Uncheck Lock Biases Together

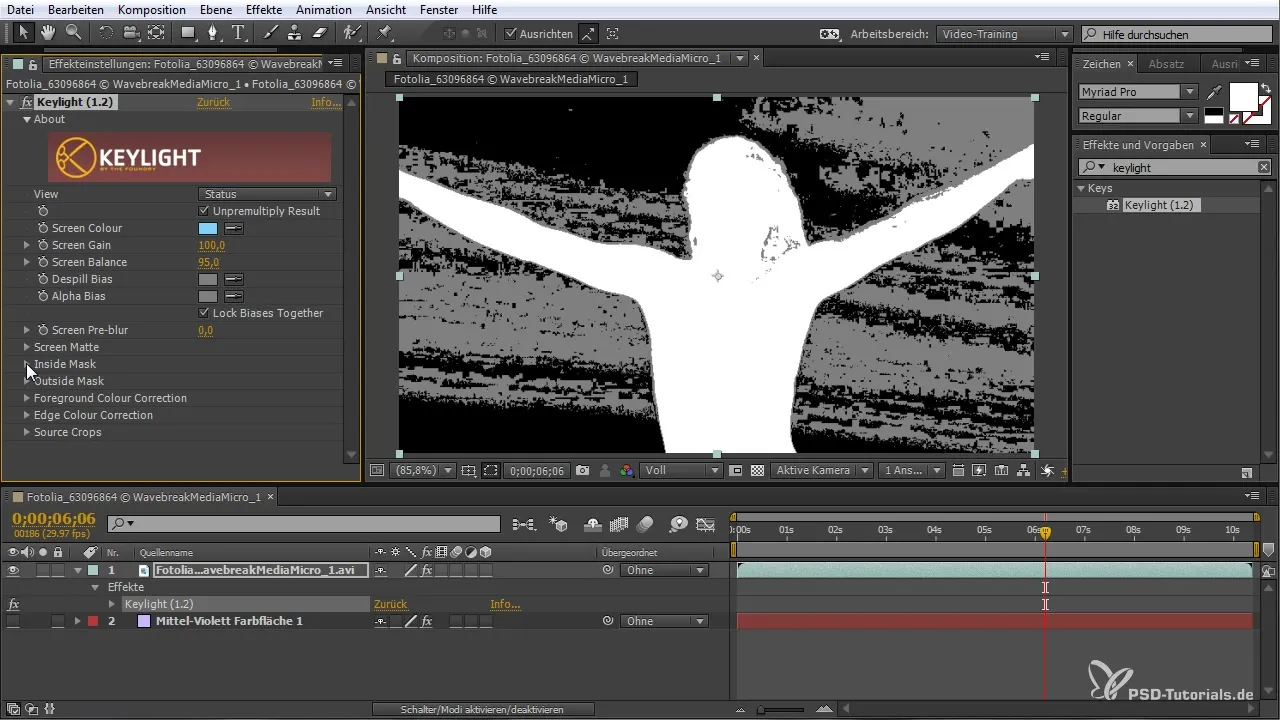pyautogui.click(x=204, y=313)
